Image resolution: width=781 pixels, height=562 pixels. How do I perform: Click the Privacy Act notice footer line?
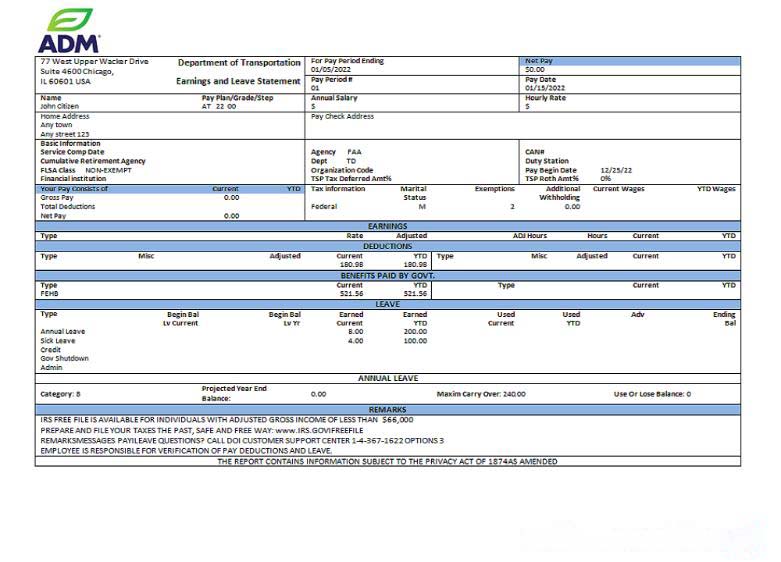click(x=387, y=461)
